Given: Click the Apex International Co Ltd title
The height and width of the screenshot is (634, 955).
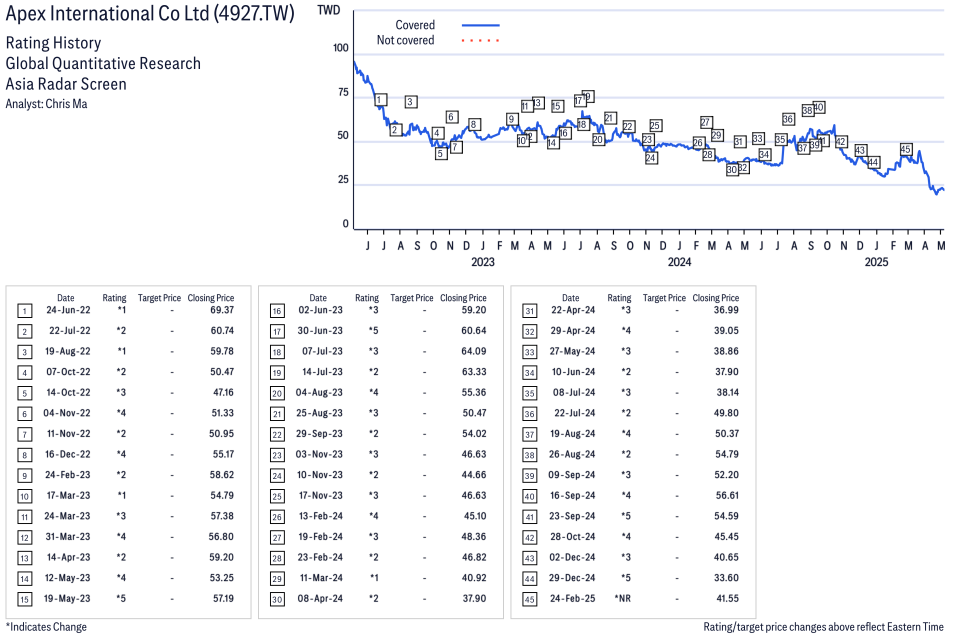Looking at the screenshot, I should pyautogui.click(x=150, y=13).
